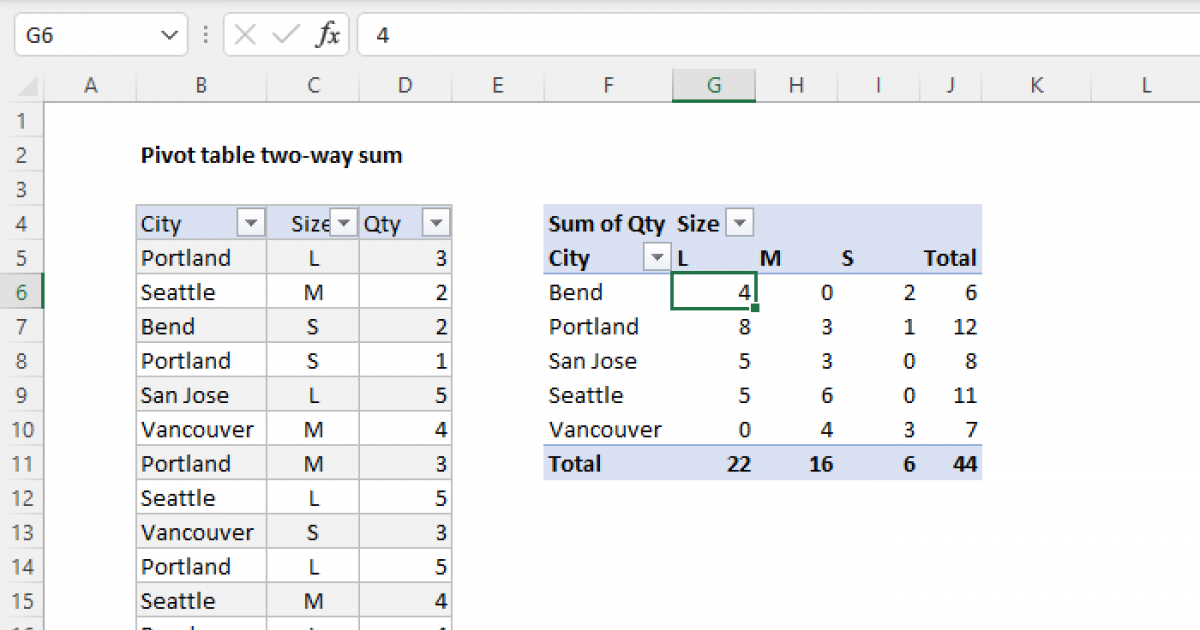Open the Qty filter dropdown in column D
The height and width of the screenshot is (630, 1200).
436,223
